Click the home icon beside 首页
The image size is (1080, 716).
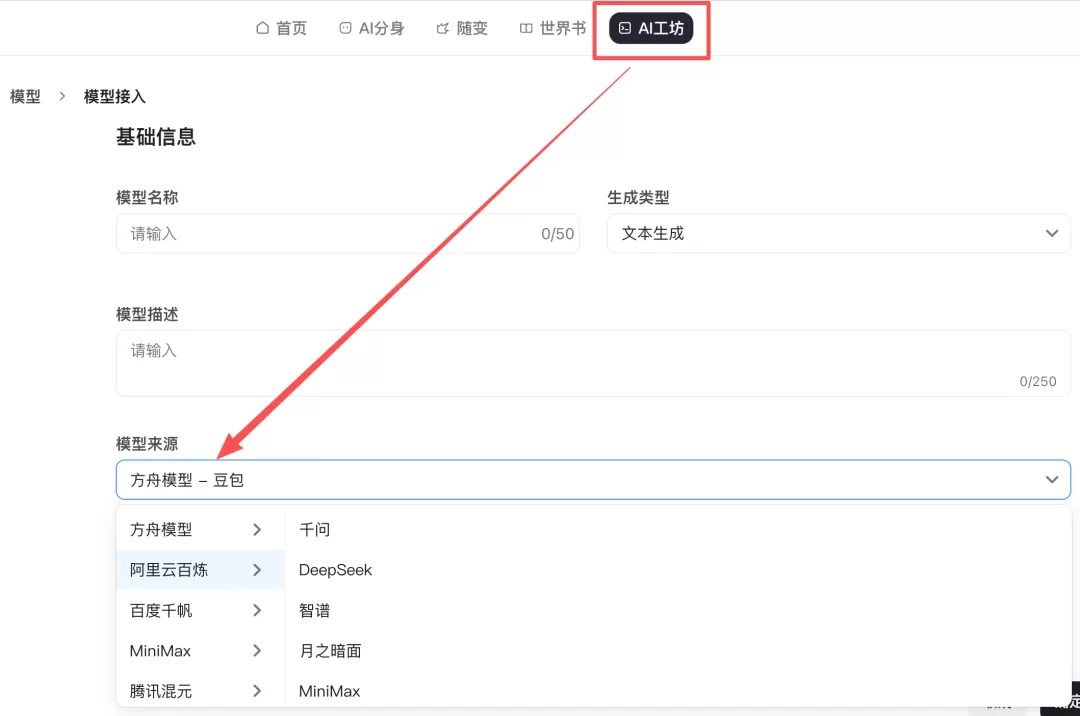(x=262, y=28)
